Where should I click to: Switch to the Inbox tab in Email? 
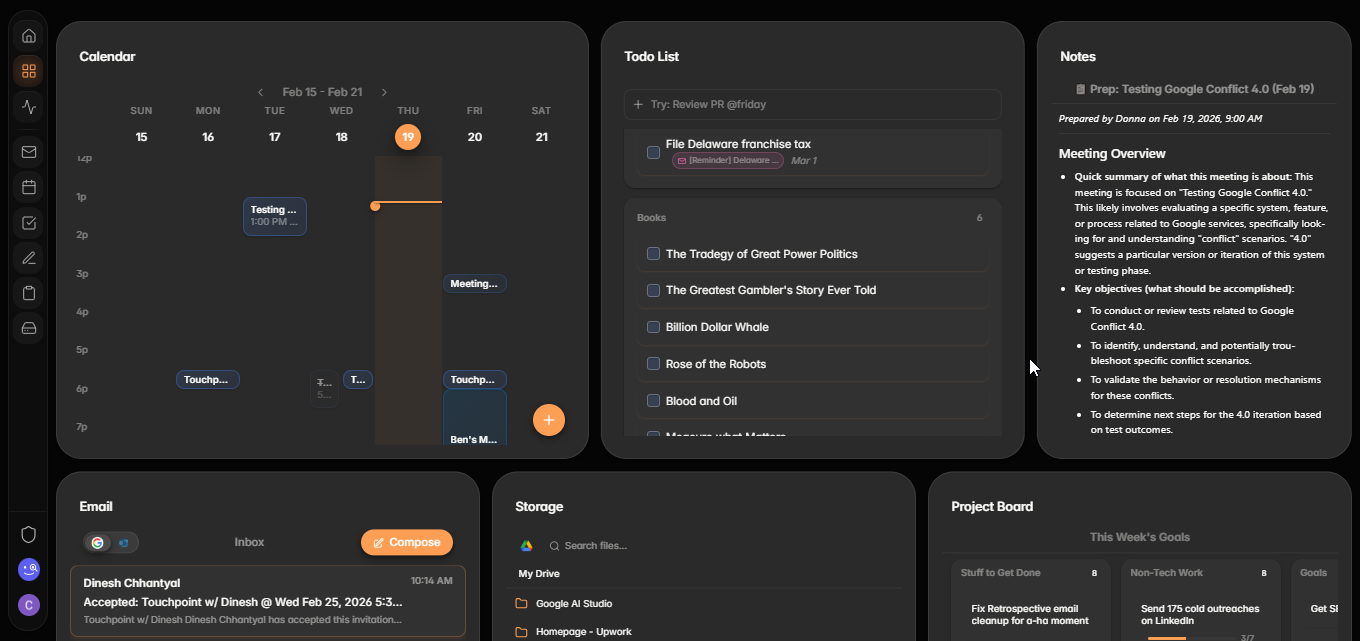coord(249,541)
